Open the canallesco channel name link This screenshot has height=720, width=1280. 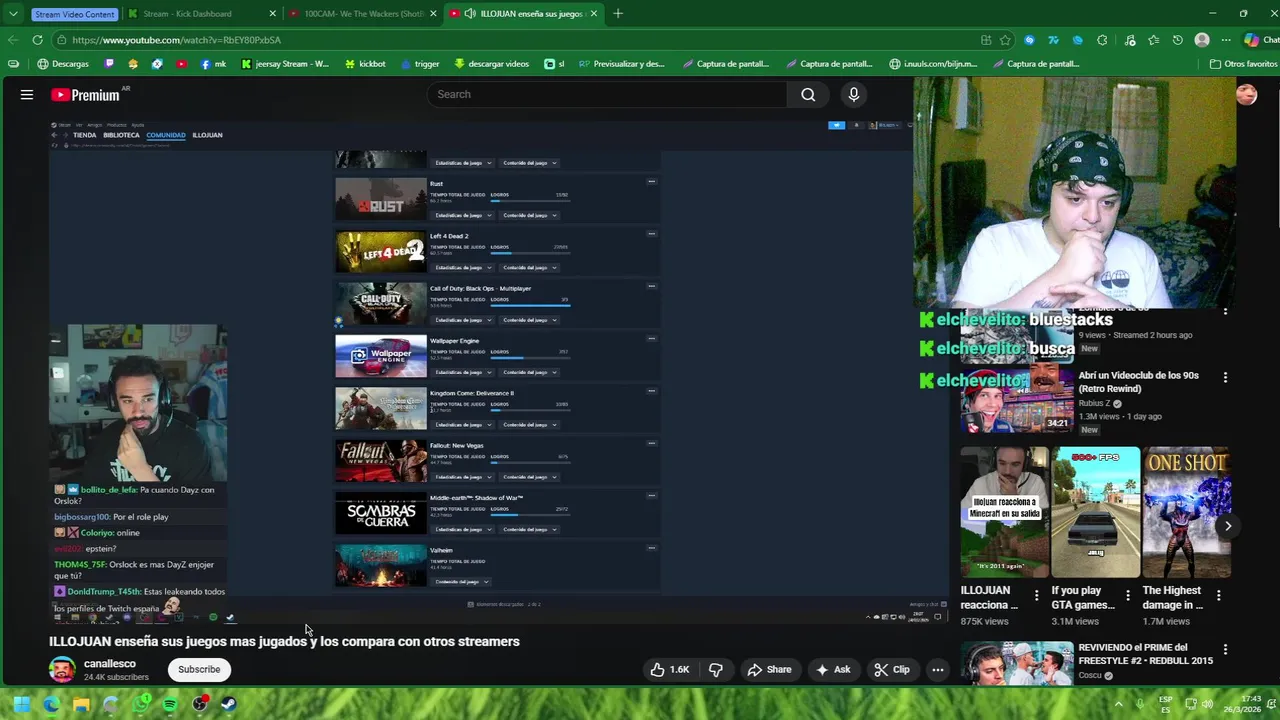pos(110,663)
